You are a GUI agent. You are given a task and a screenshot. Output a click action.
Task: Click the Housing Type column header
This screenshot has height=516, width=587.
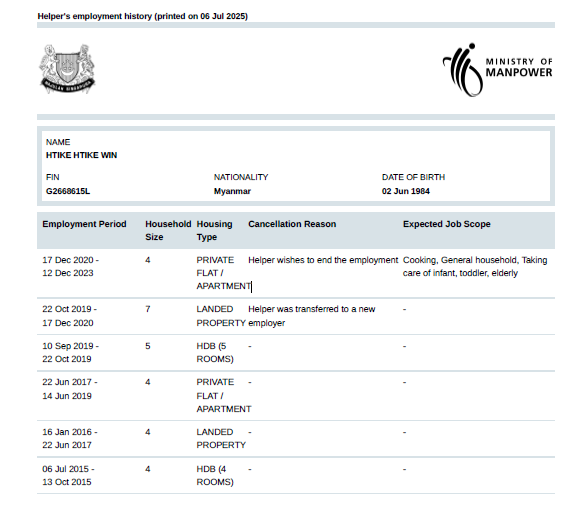(x=215, y=230)
